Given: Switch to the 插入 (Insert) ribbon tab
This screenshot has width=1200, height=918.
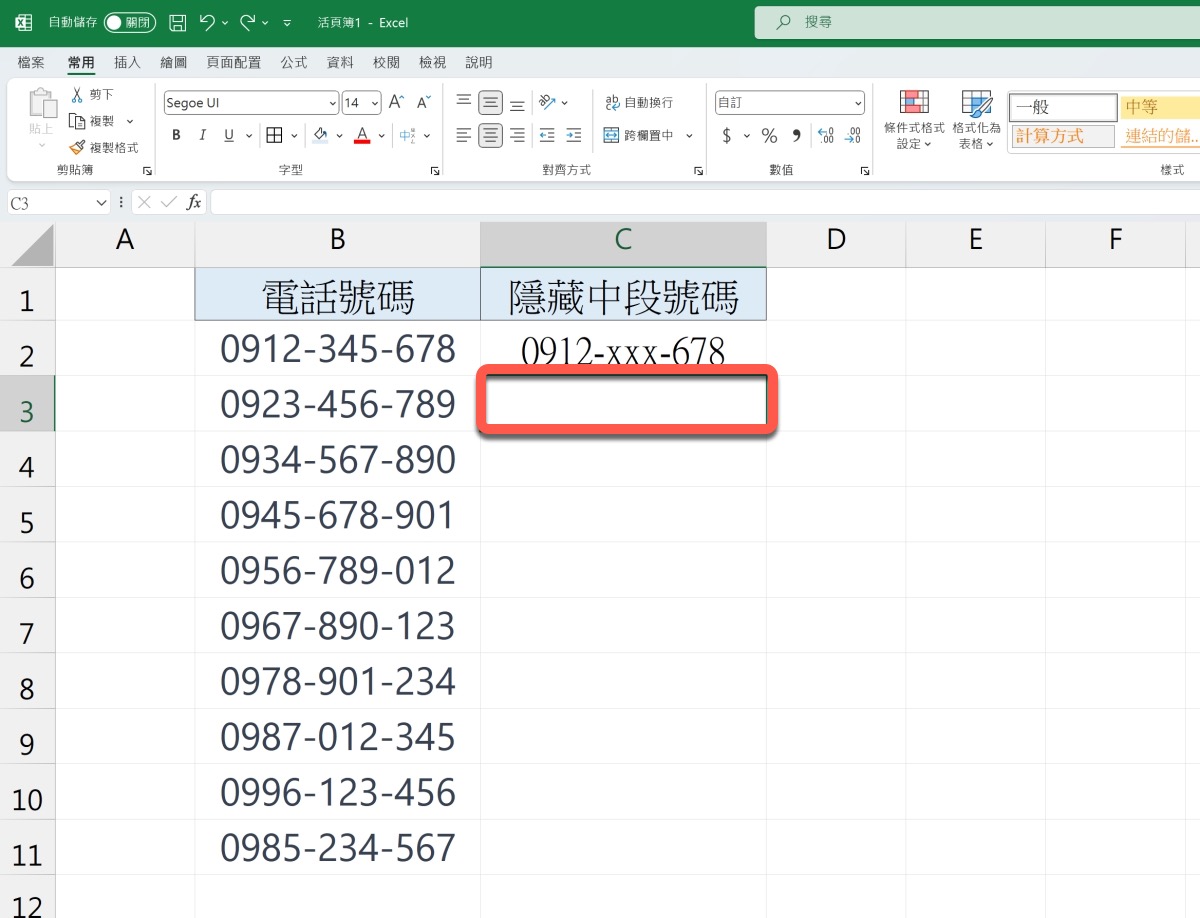Looking at the screenshot, I should click(x=127, y=62).
